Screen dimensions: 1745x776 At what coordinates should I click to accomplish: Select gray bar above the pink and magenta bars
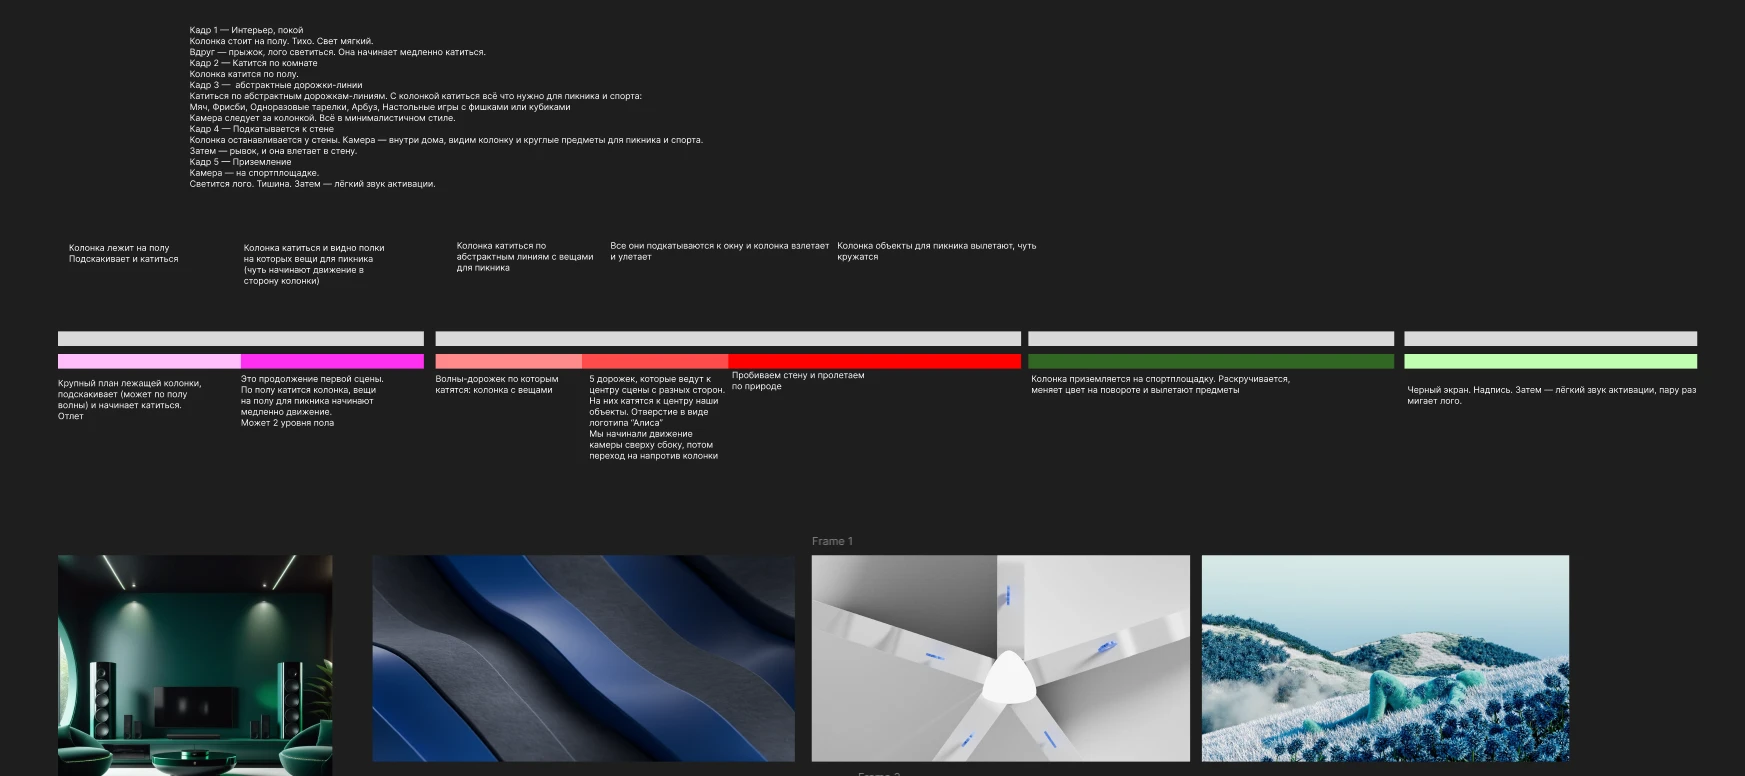241,338
